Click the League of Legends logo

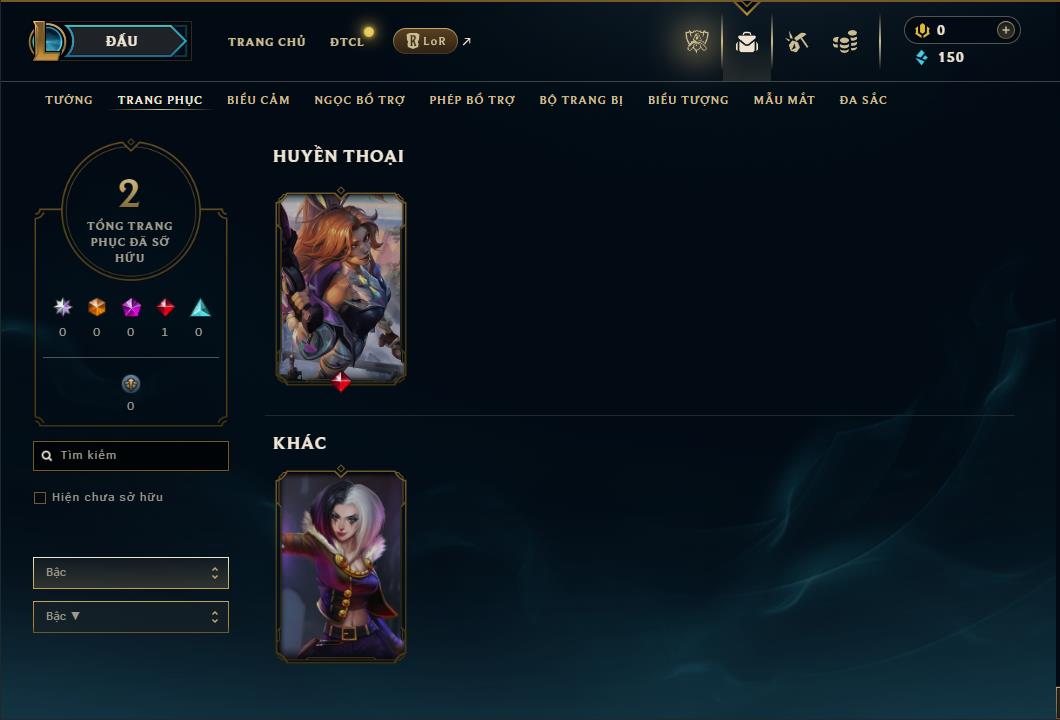pyautogui.click(x=46, y=41)
